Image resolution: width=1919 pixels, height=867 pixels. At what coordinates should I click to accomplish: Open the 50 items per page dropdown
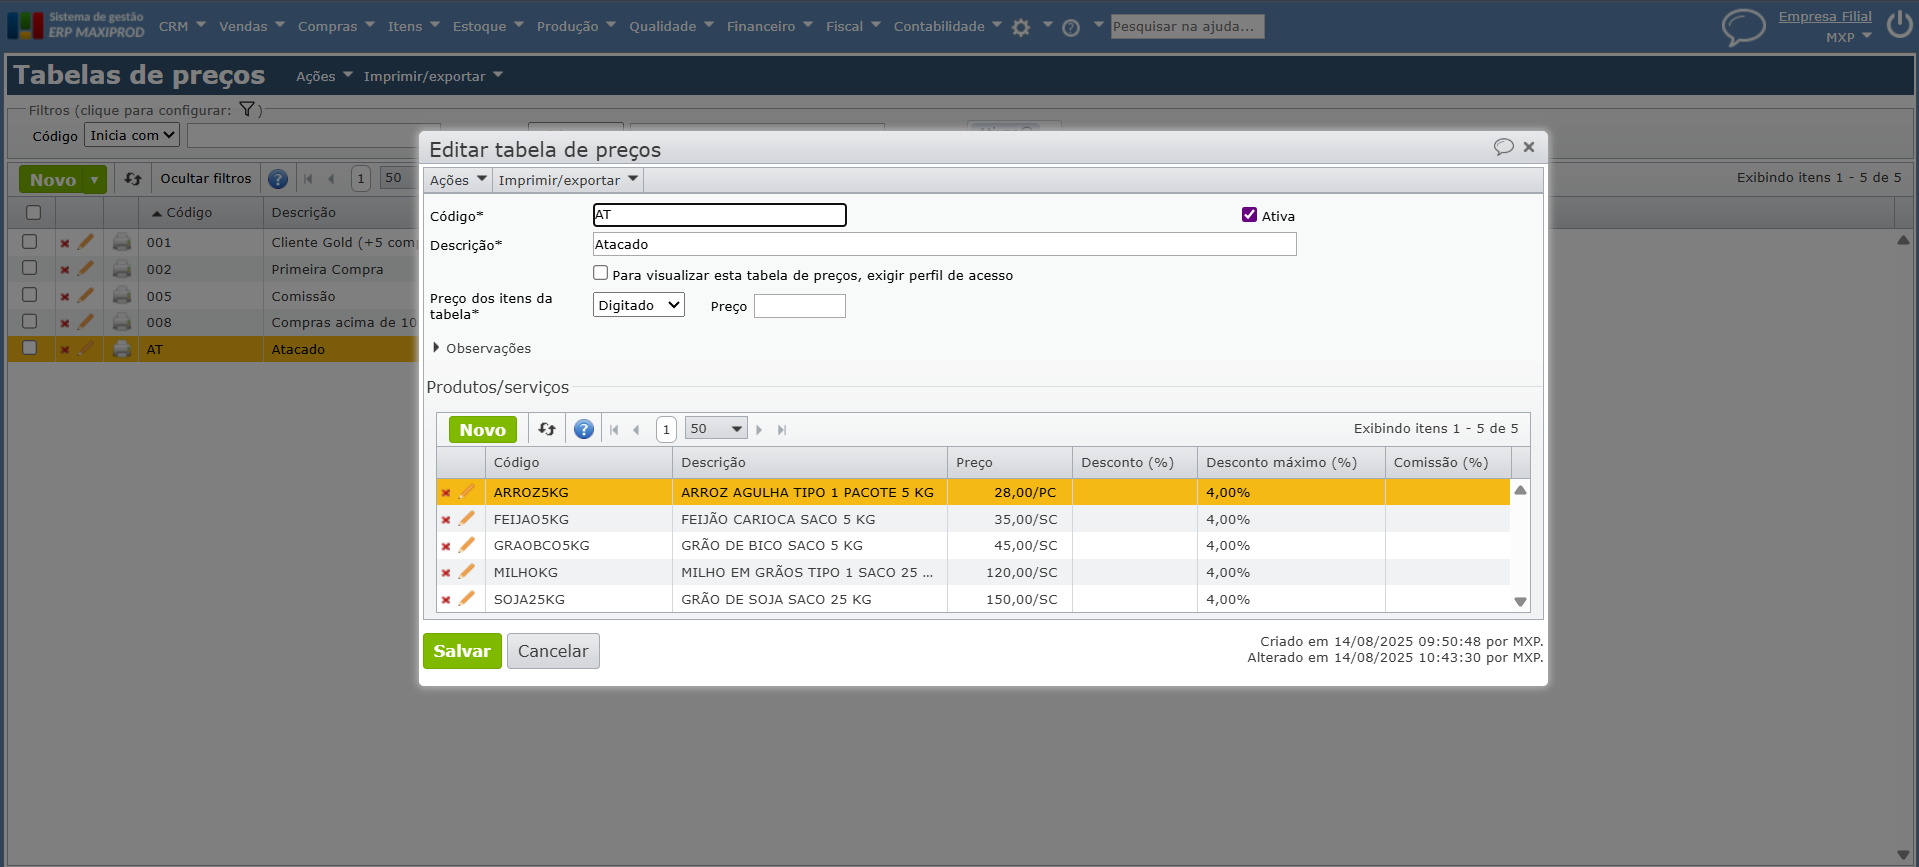pyautogui.click(x=716, y=429)
